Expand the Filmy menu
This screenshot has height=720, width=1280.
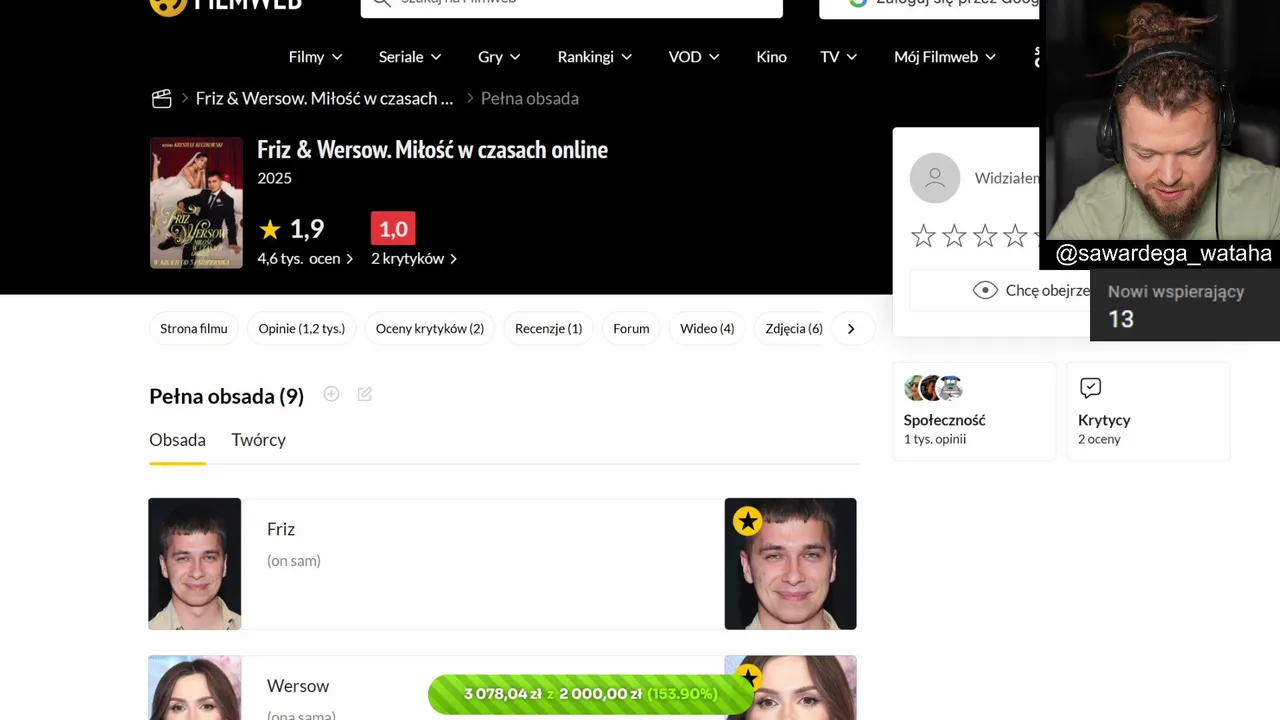[x=315, y=57]
